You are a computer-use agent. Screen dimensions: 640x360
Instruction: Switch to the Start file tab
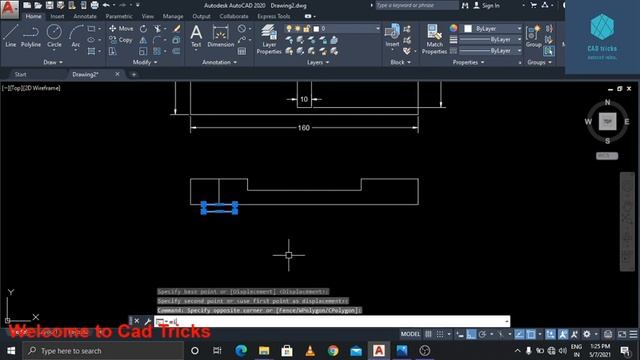coord(20,74)
